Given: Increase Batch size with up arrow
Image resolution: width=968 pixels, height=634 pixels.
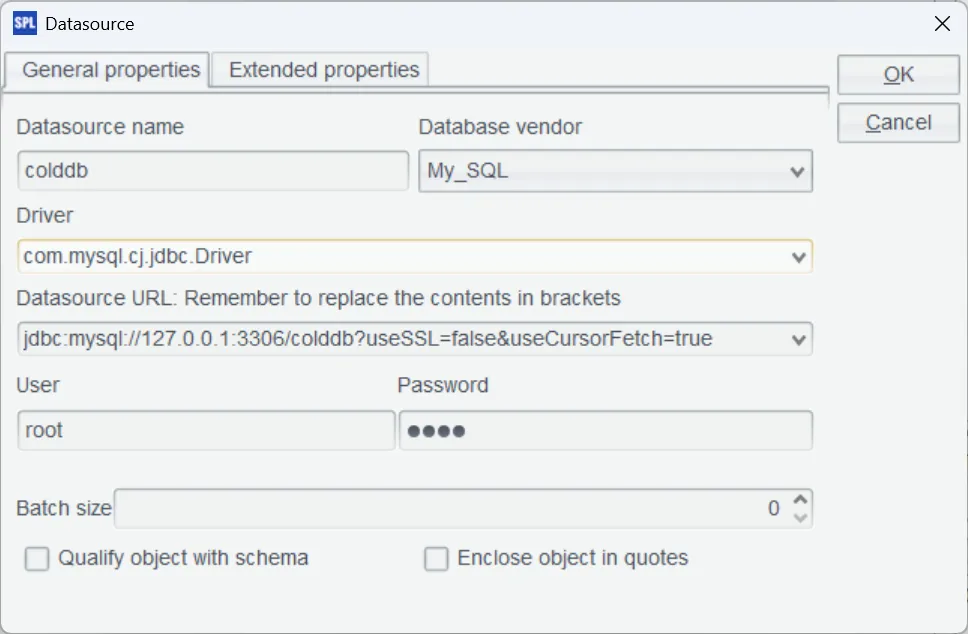Looking at the screenshot, I should [799, 500].
